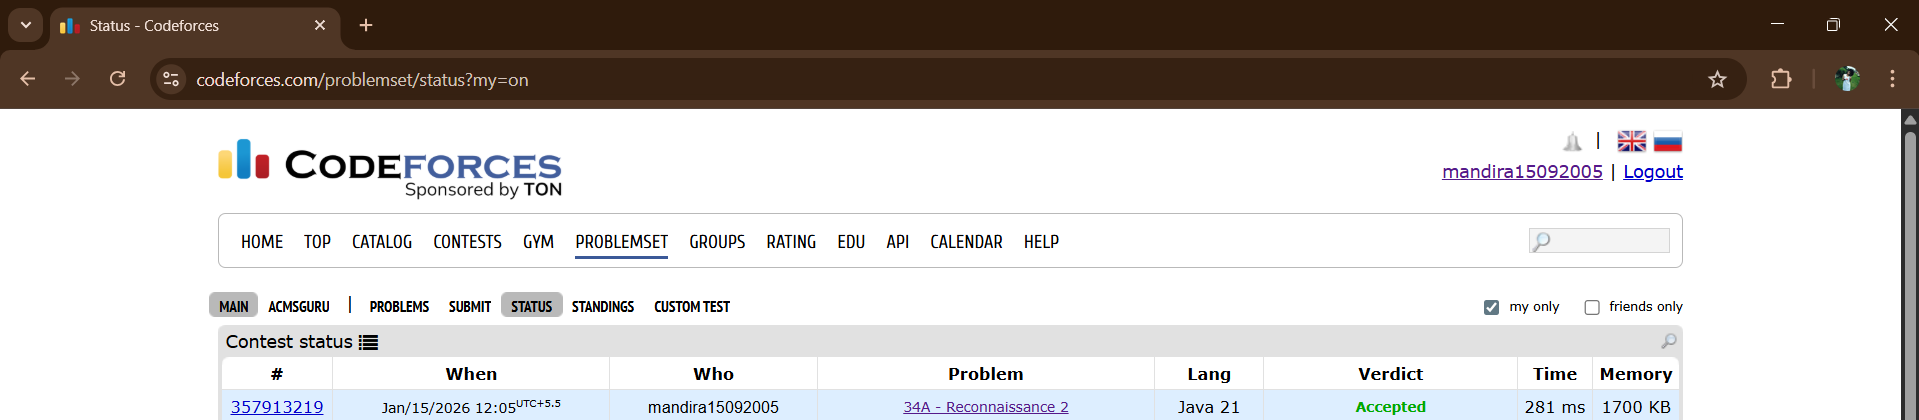Open submission 357913219 link
This screenshot has height=420, width=1919.
click(277, 407)
